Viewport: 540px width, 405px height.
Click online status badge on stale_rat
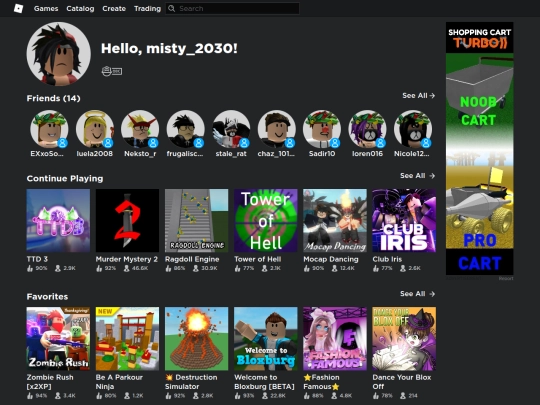click(x=244, y=143)
